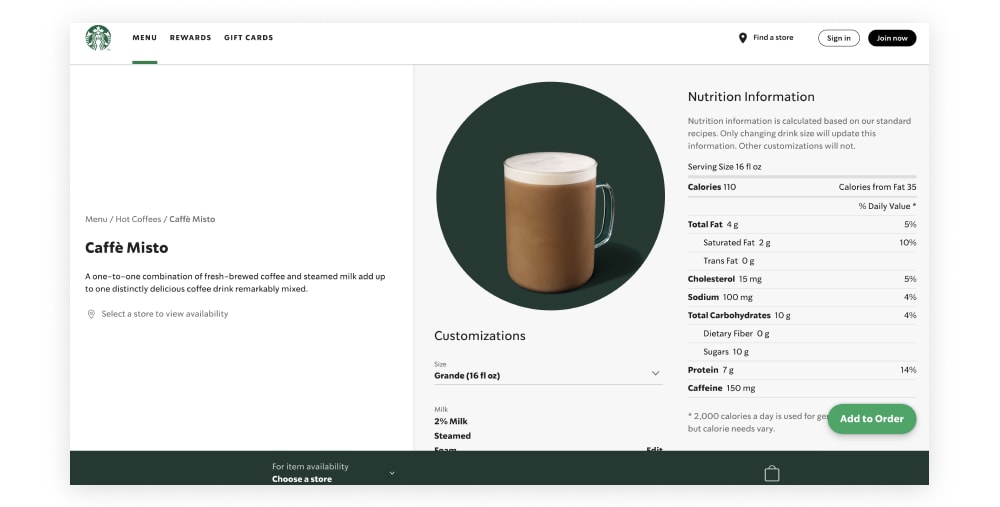Viewport: 1000px width, 507px height.
Task: Navigate to Menu breadcrumb link
Action: pyautogui.click(x=96, y=219)
